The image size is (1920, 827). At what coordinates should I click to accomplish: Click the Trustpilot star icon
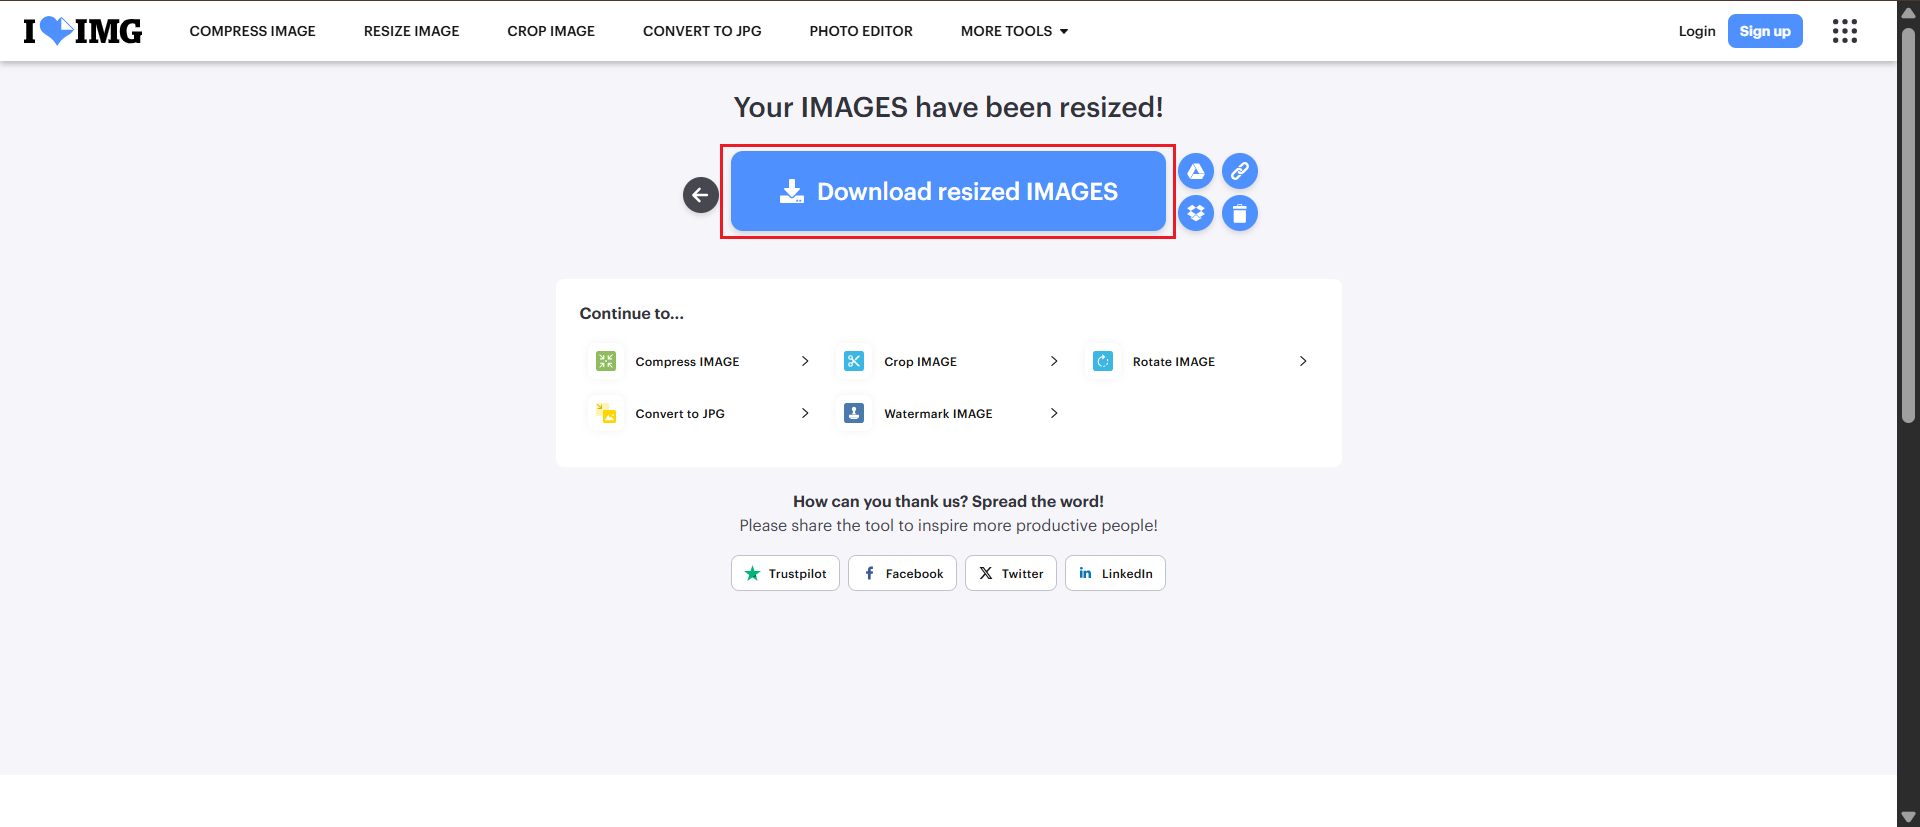(753, 573)
